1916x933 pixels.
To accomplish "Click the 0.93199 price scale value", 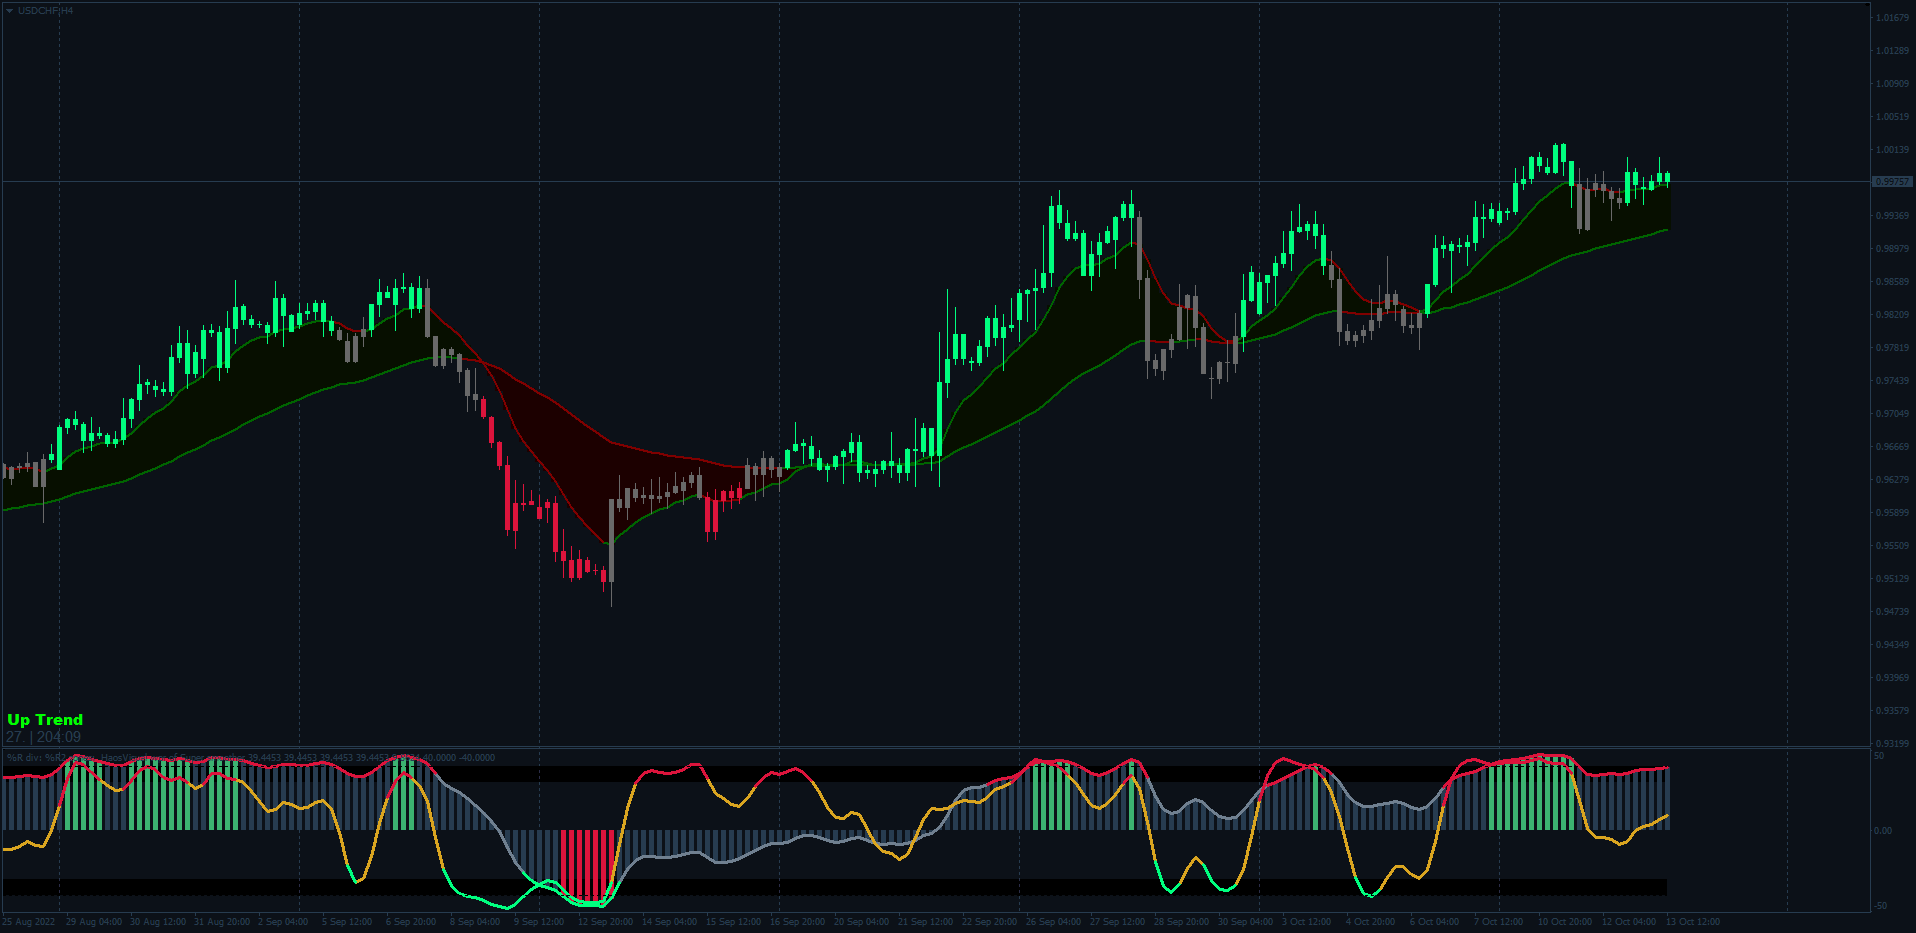I will (1892, 744).
